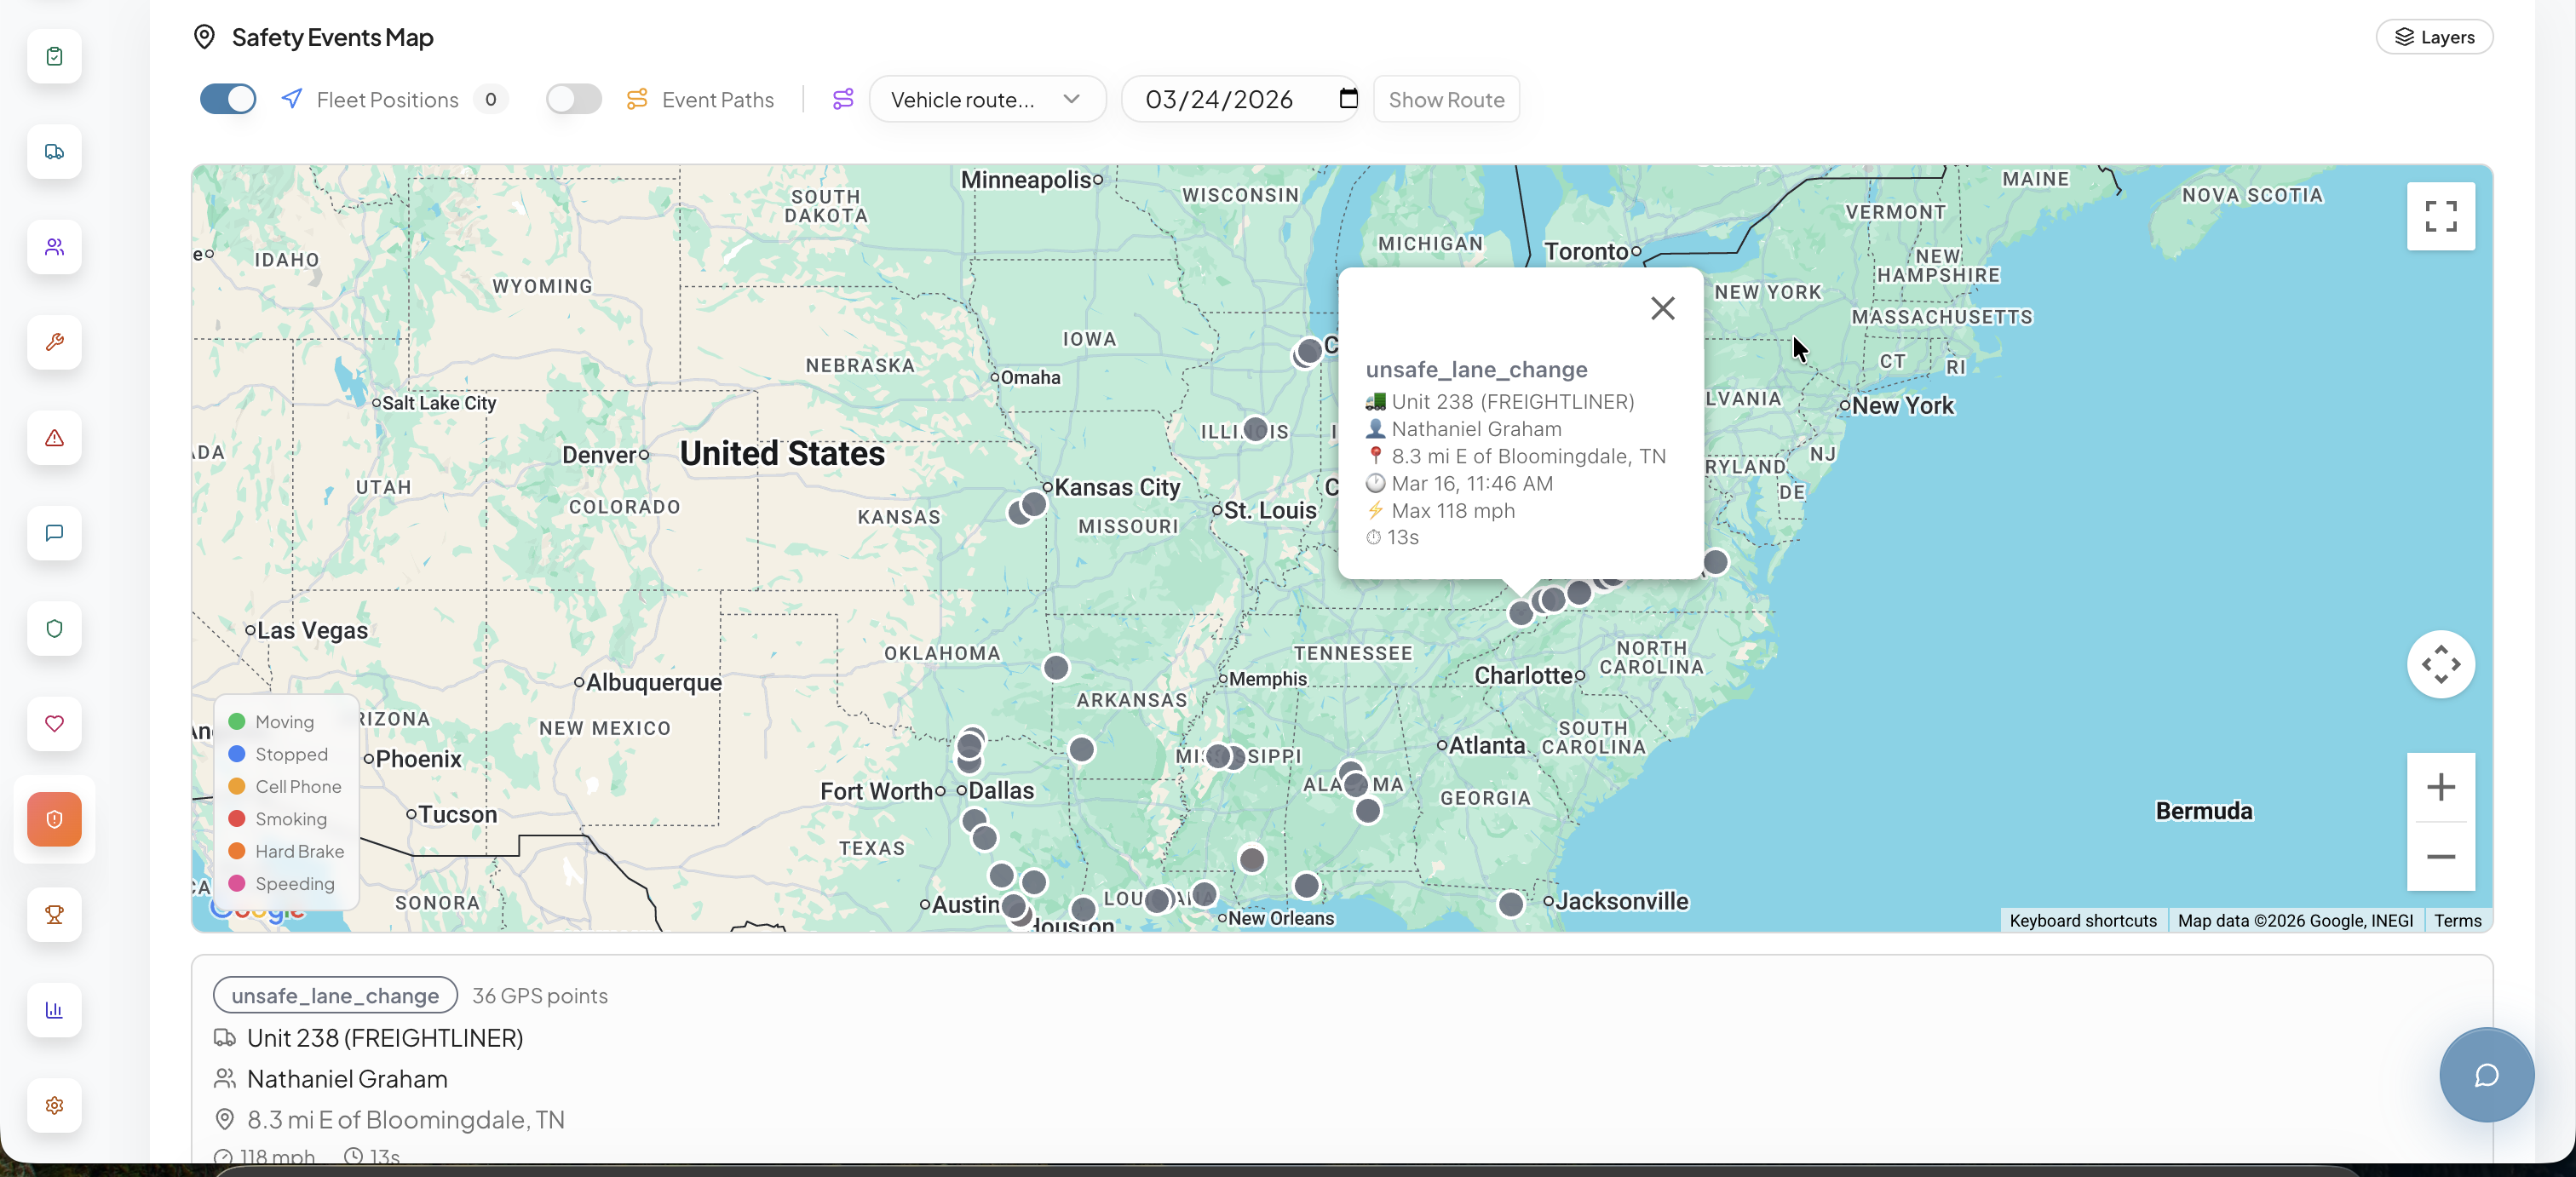Click the Terms link on map

(2457, 920)
